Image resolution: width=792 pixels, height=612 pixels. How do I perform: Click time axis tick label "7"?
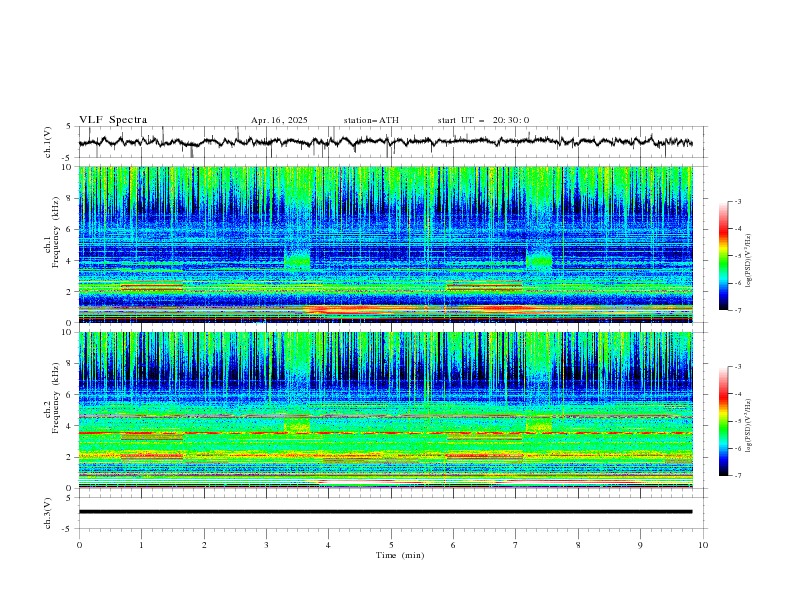pos(515,545)
